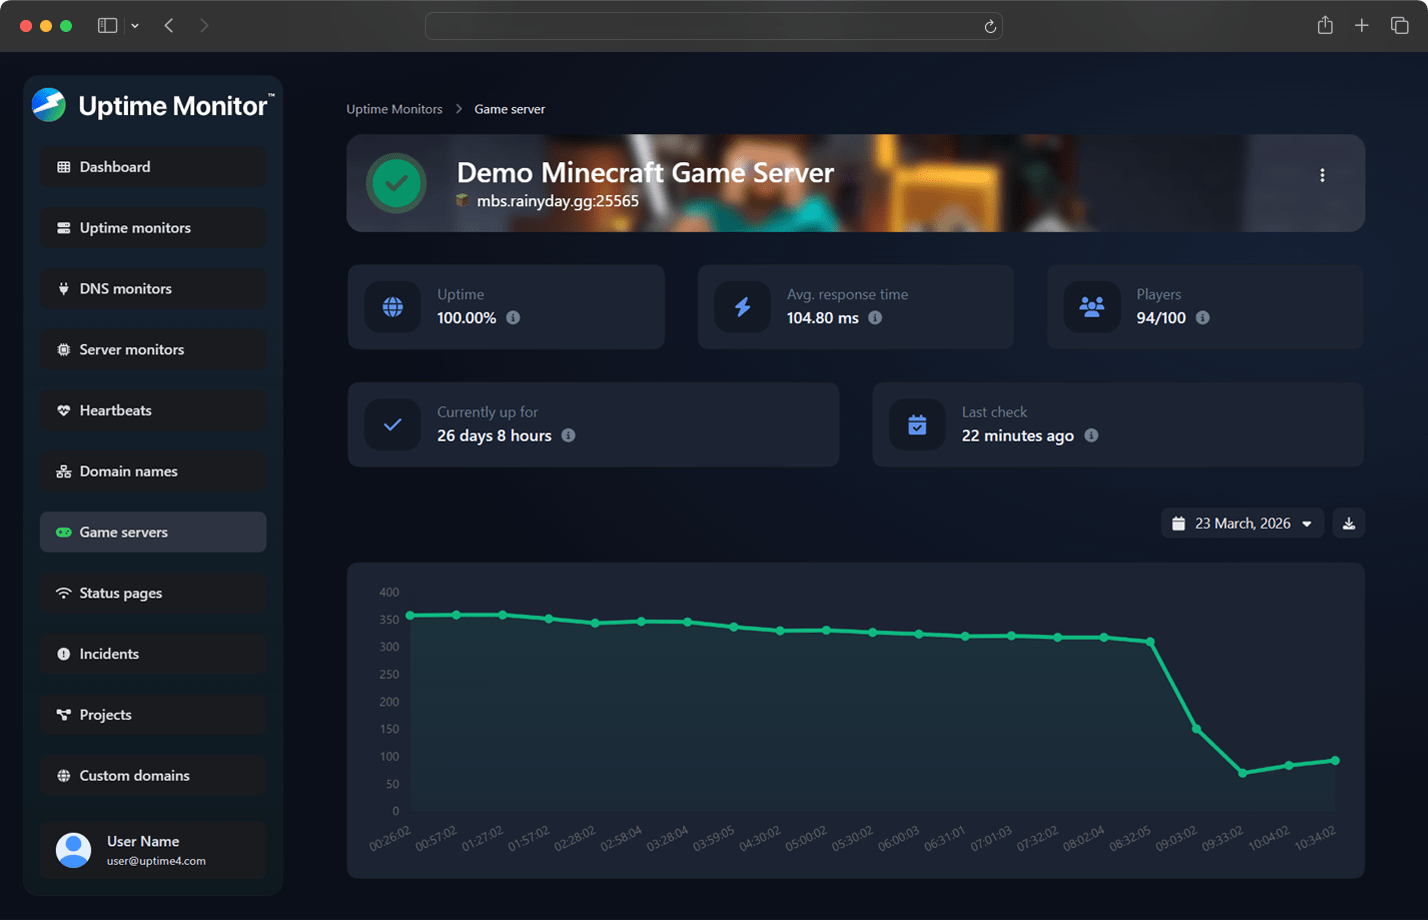Select the Game servers icon in sidebar
Screen dimensions: 1428x920
pos(62,531)
